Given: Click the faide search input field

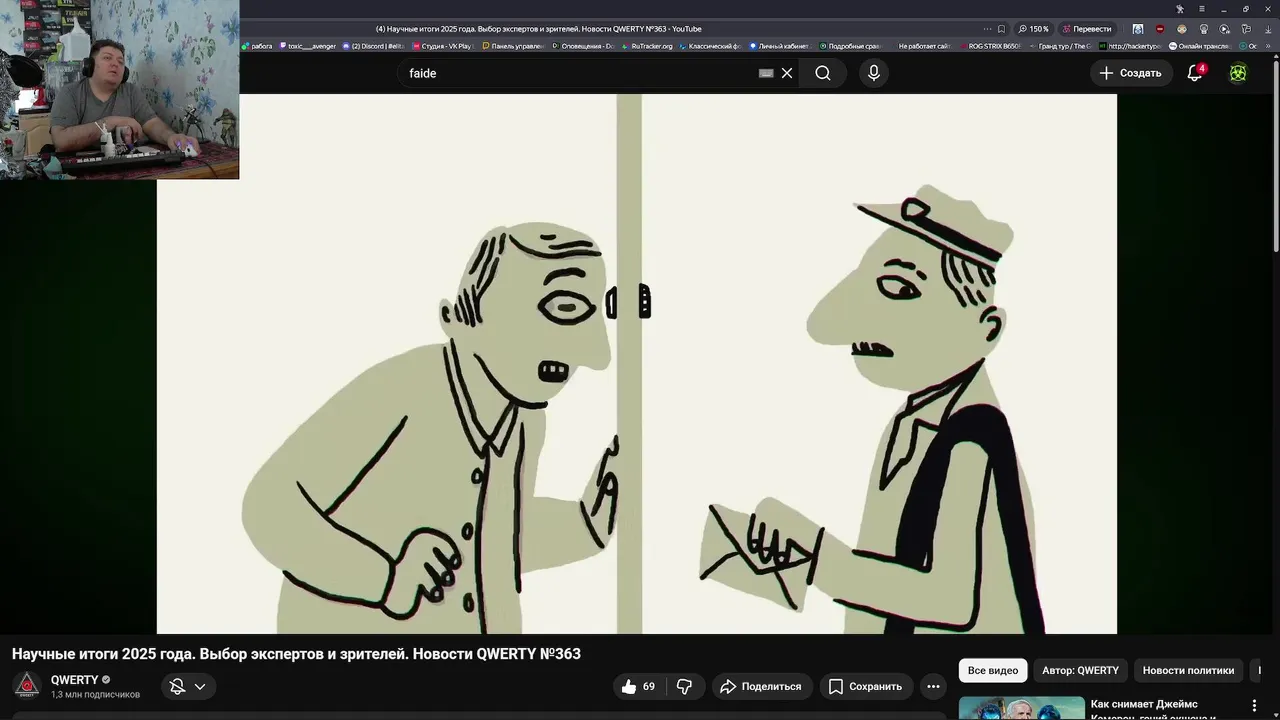Looking at the screenshot, I should [x=580, y=73].
